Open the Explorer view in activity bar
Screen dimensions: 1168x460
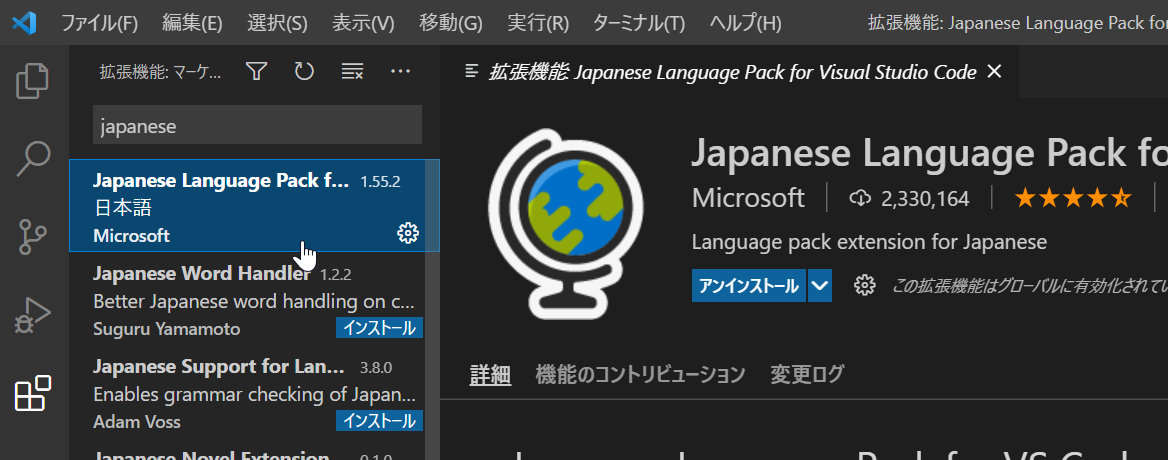(x=33, y=81)
